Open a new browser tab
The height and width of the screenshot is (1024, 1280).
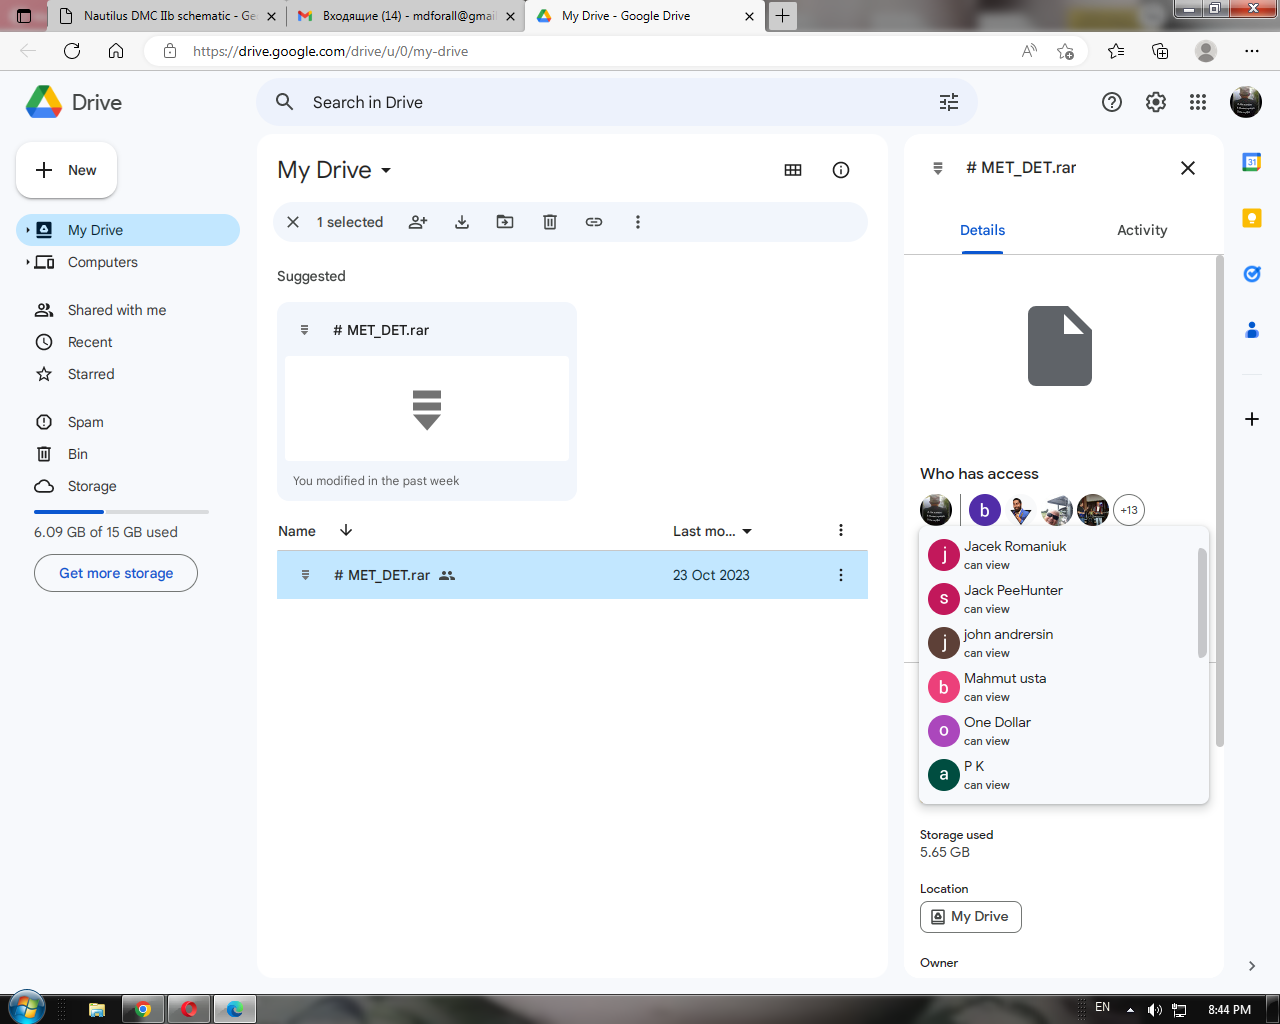(x=782, y=16)
